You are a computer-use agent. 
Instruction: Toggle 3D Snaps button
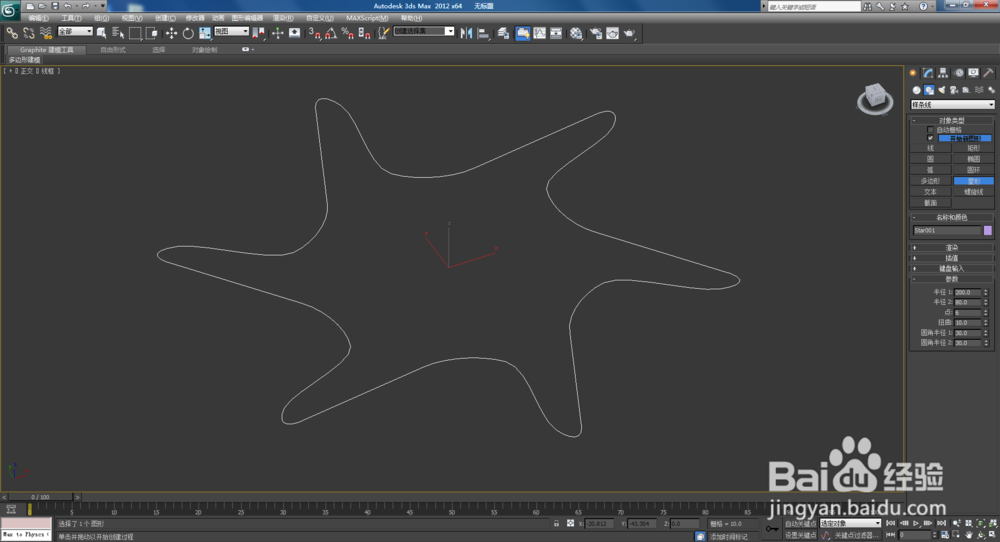[x=314, y=33]
